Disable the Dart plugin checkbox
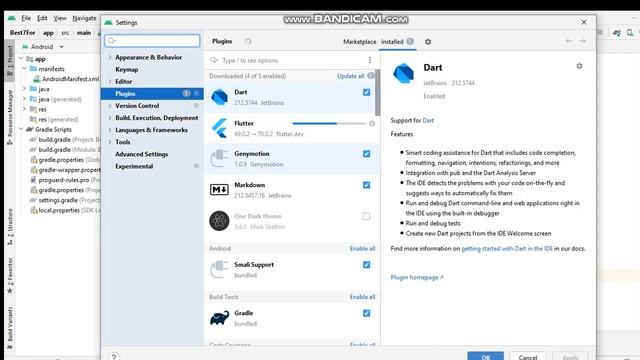The height and width of the screenshot is (360, 640). 367,93
